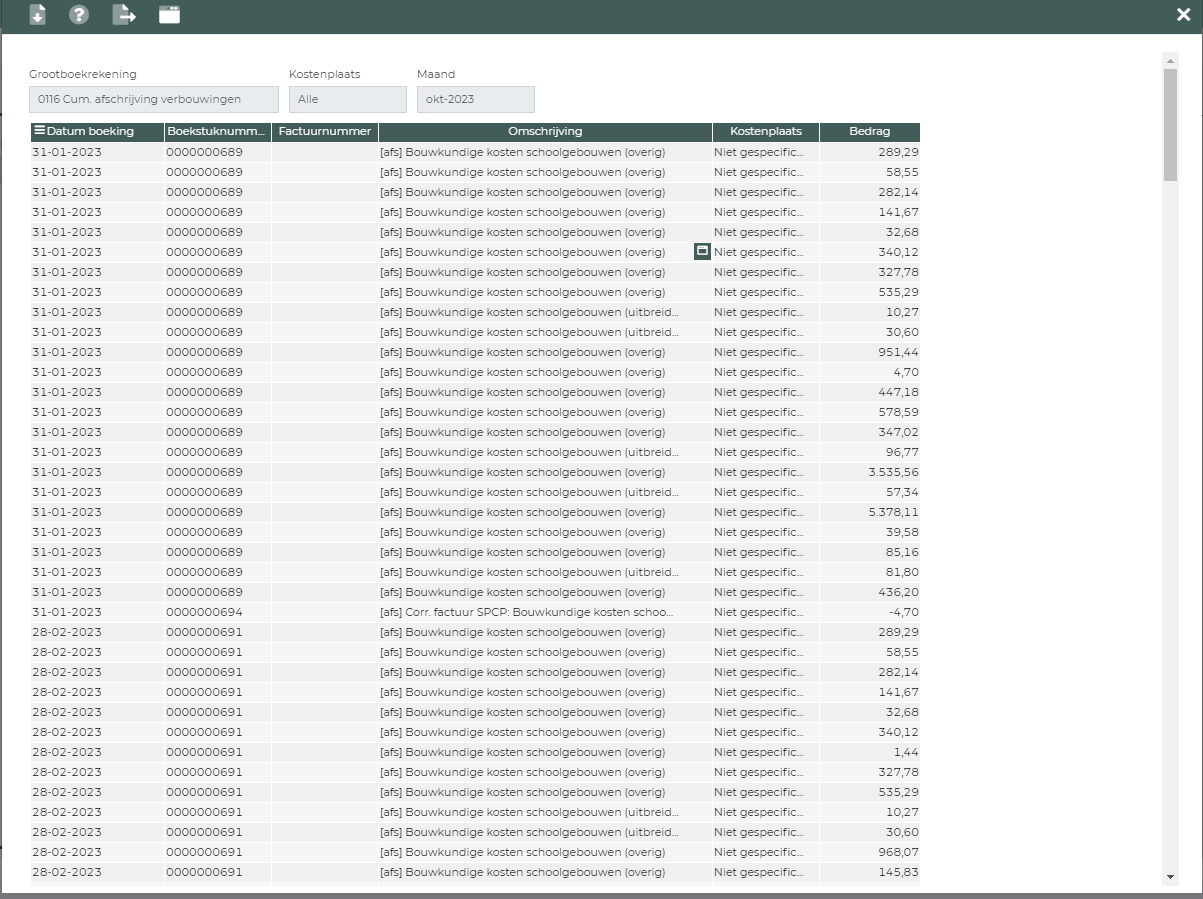Click the Omschrijving column header

[x=545, y=131]
